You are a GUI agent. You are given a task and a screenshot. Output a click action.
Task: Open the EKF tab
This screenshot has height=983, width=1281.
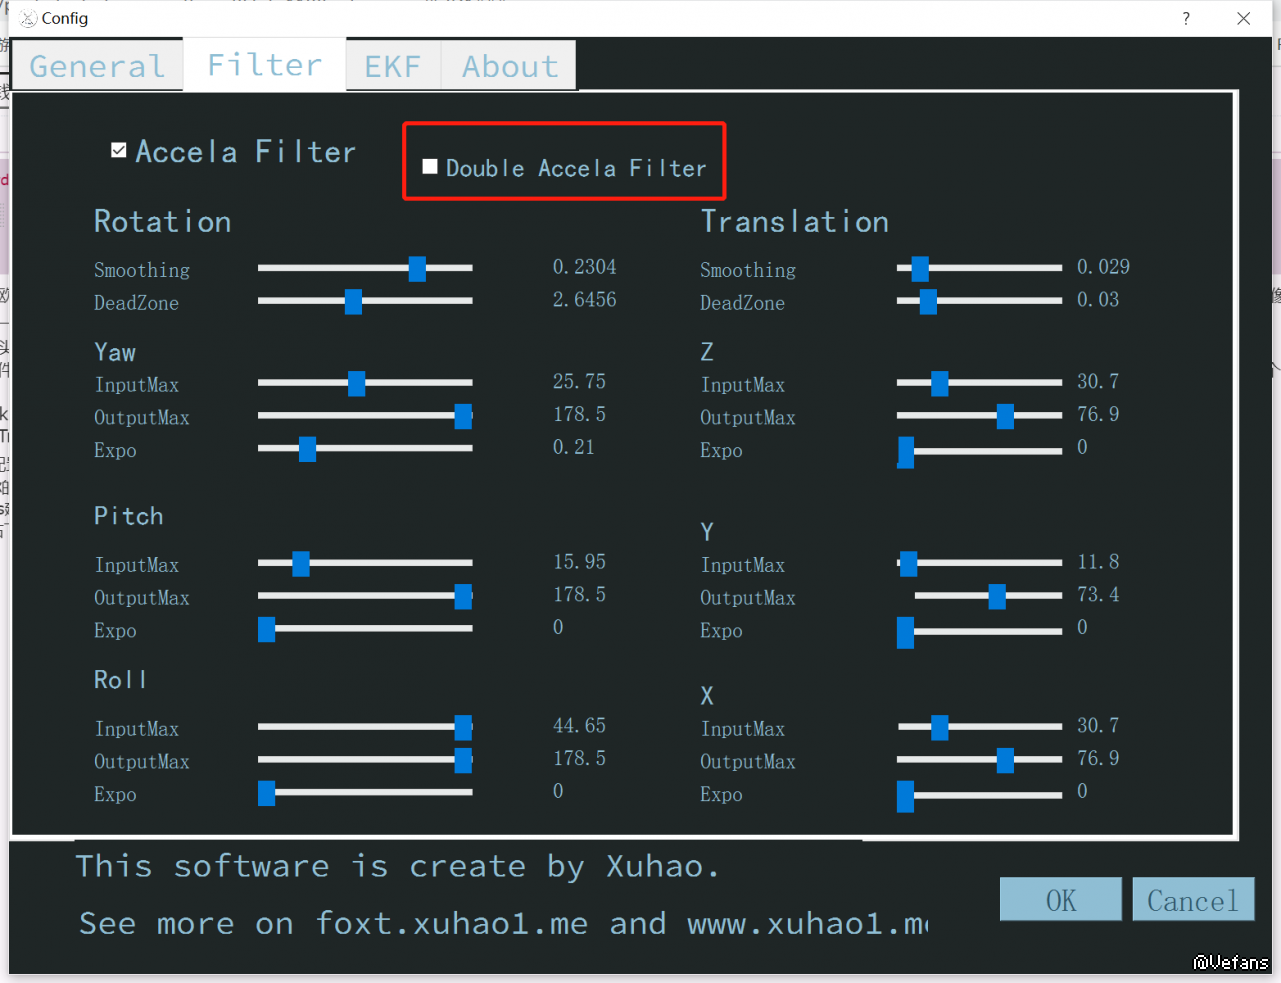click(x=392, y=66)
